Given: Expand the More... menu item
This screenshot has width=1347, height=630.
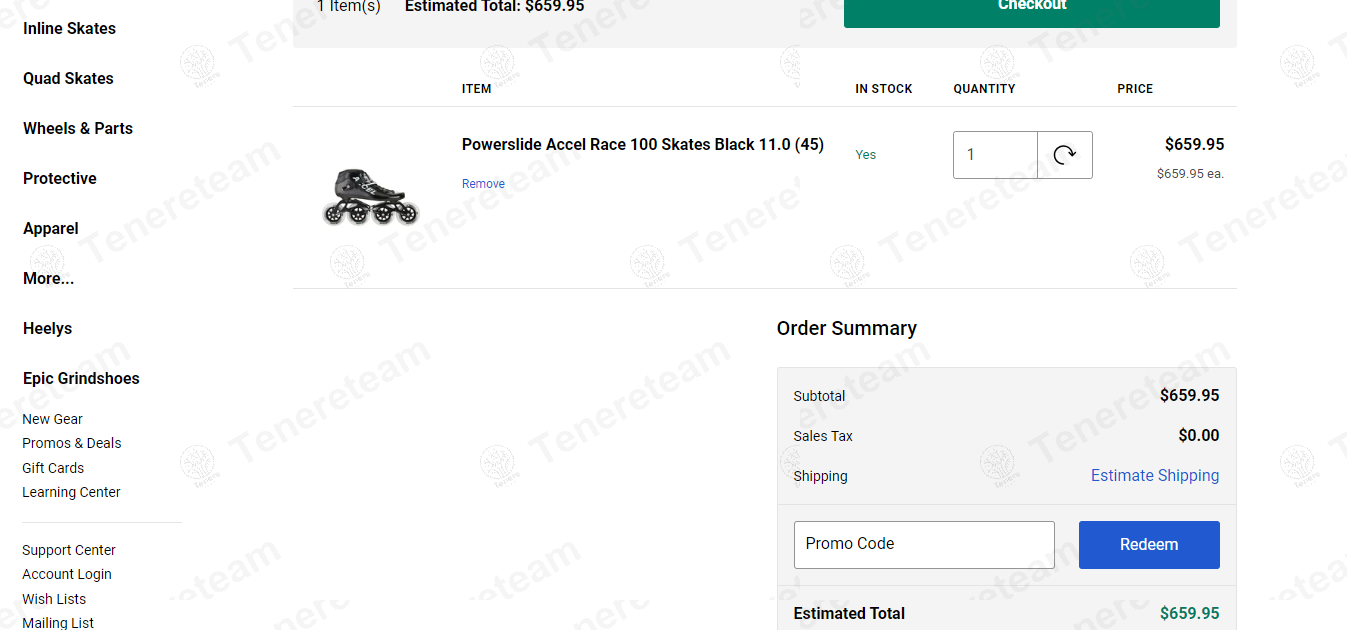Looking at the screenshot, I should pos(49,279).
